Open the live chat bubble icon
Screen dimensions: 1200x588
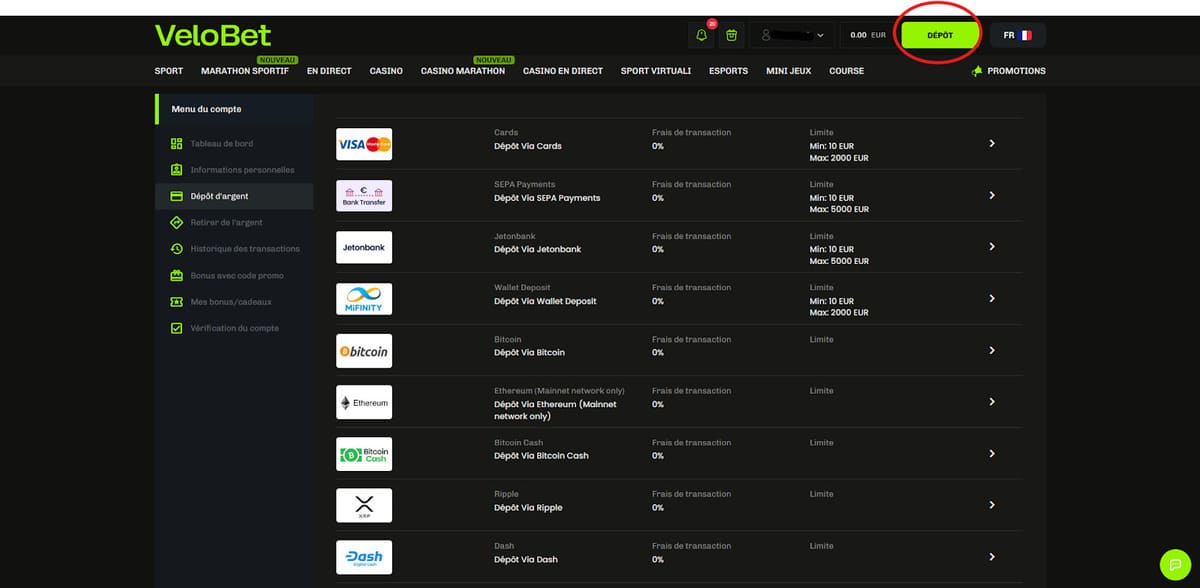[1174, 564]
